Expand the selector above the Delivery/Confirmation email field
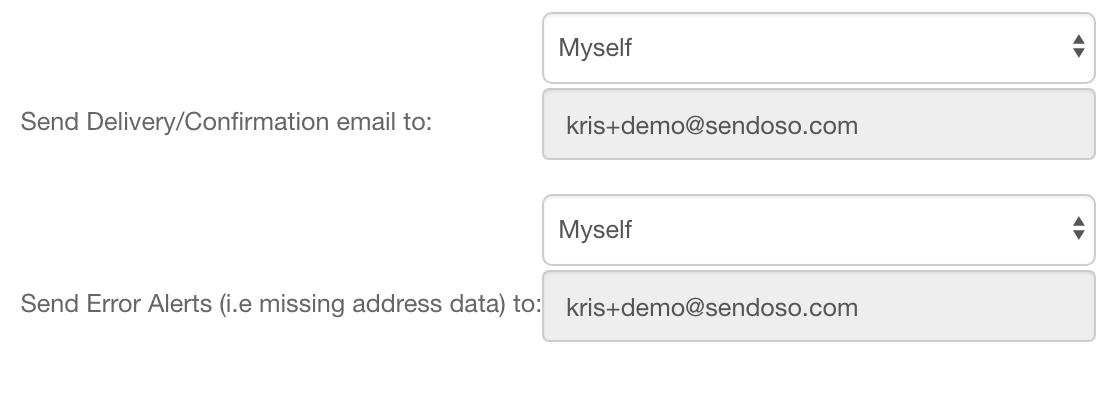1110x402 pixels. [x=818, y=47]
